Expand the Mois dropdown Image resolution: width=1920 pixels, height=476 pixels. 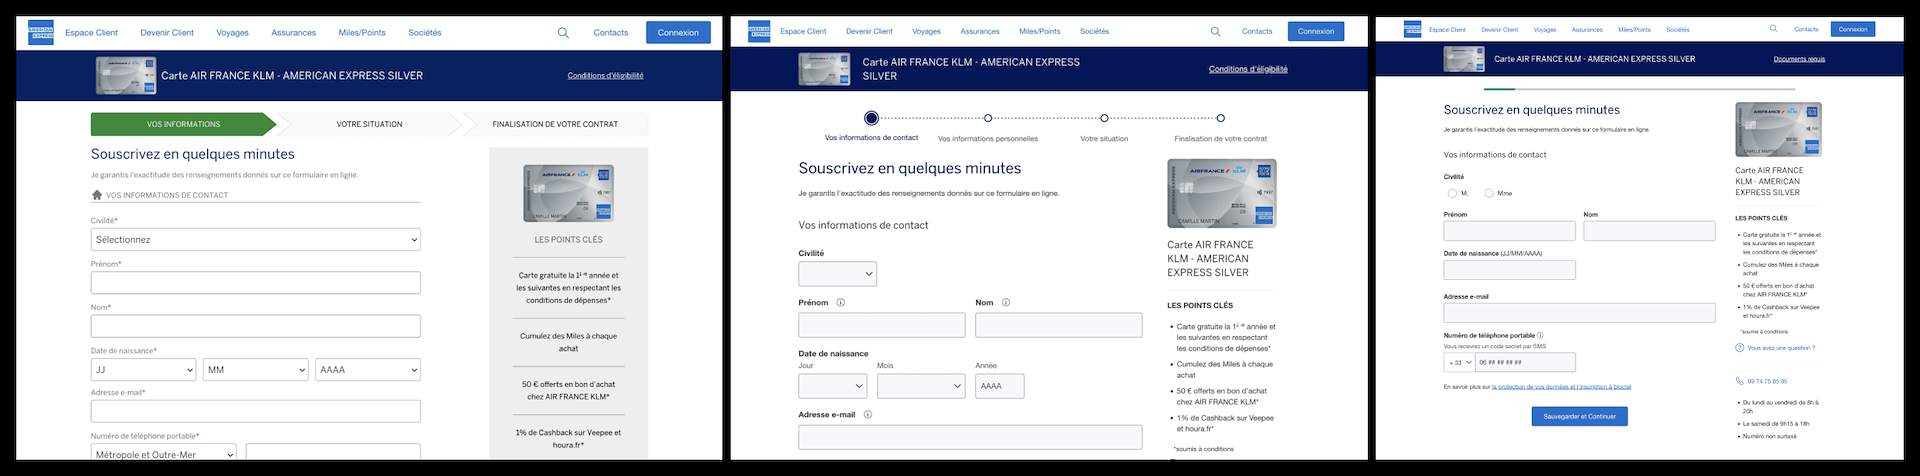tap(920, 386)
